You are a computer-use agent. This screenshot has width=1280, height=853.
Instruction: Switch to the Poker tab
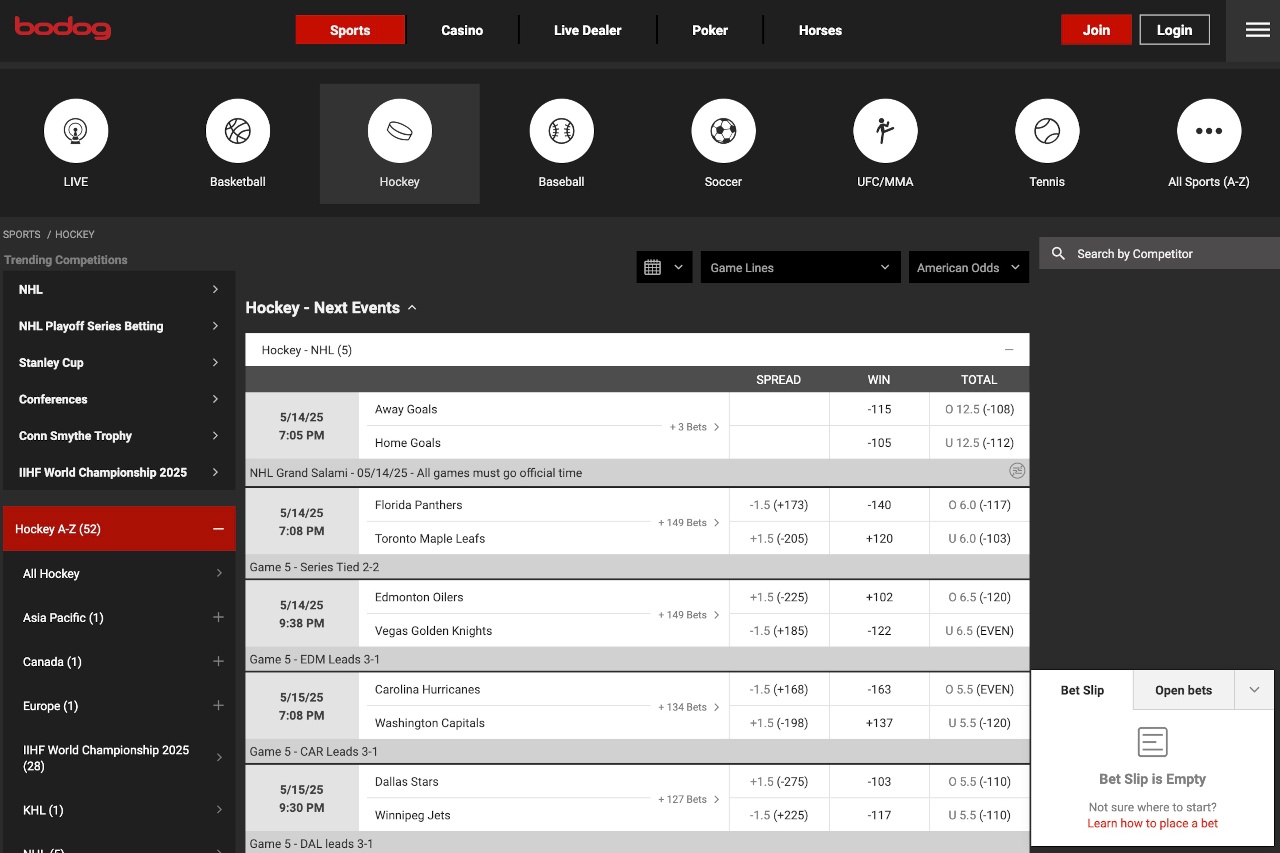tap(710, 30)
